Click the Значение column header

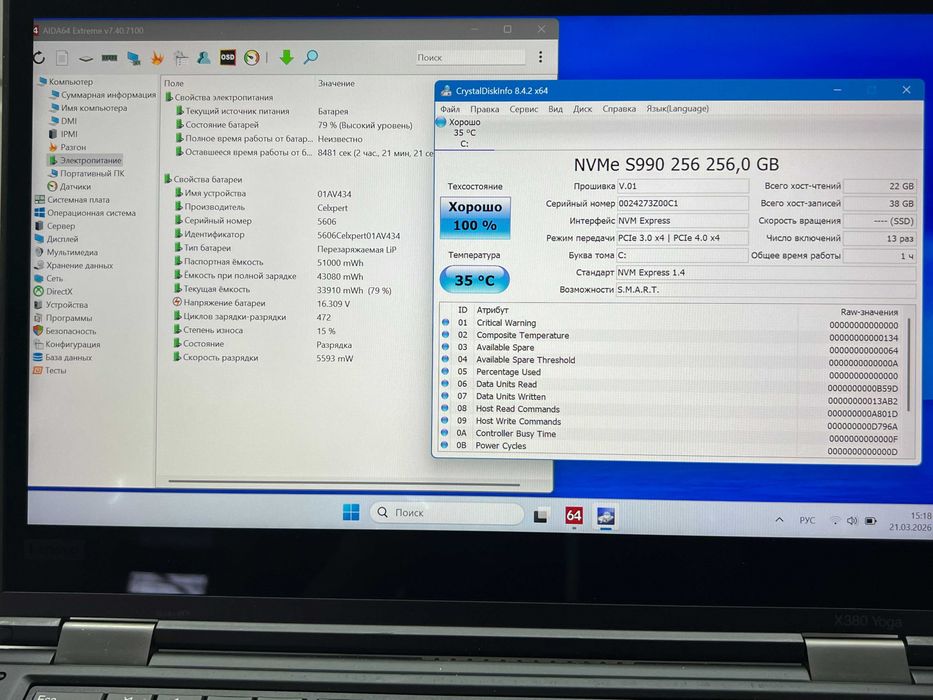pos(336,83)
